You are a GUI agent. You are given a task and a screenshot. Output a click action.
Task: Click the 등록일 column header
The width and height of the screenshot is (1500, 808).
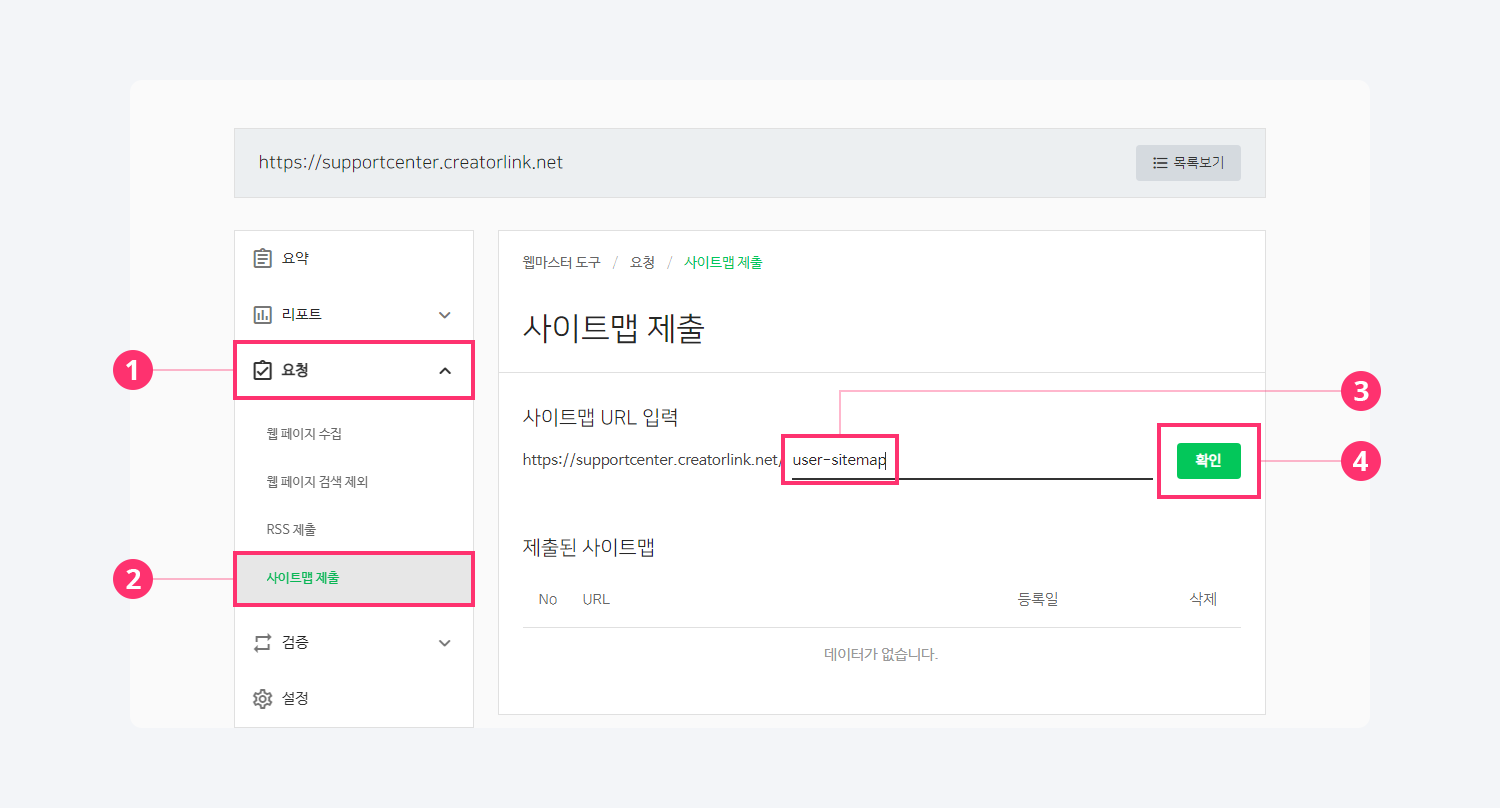tap(1037, 600)
